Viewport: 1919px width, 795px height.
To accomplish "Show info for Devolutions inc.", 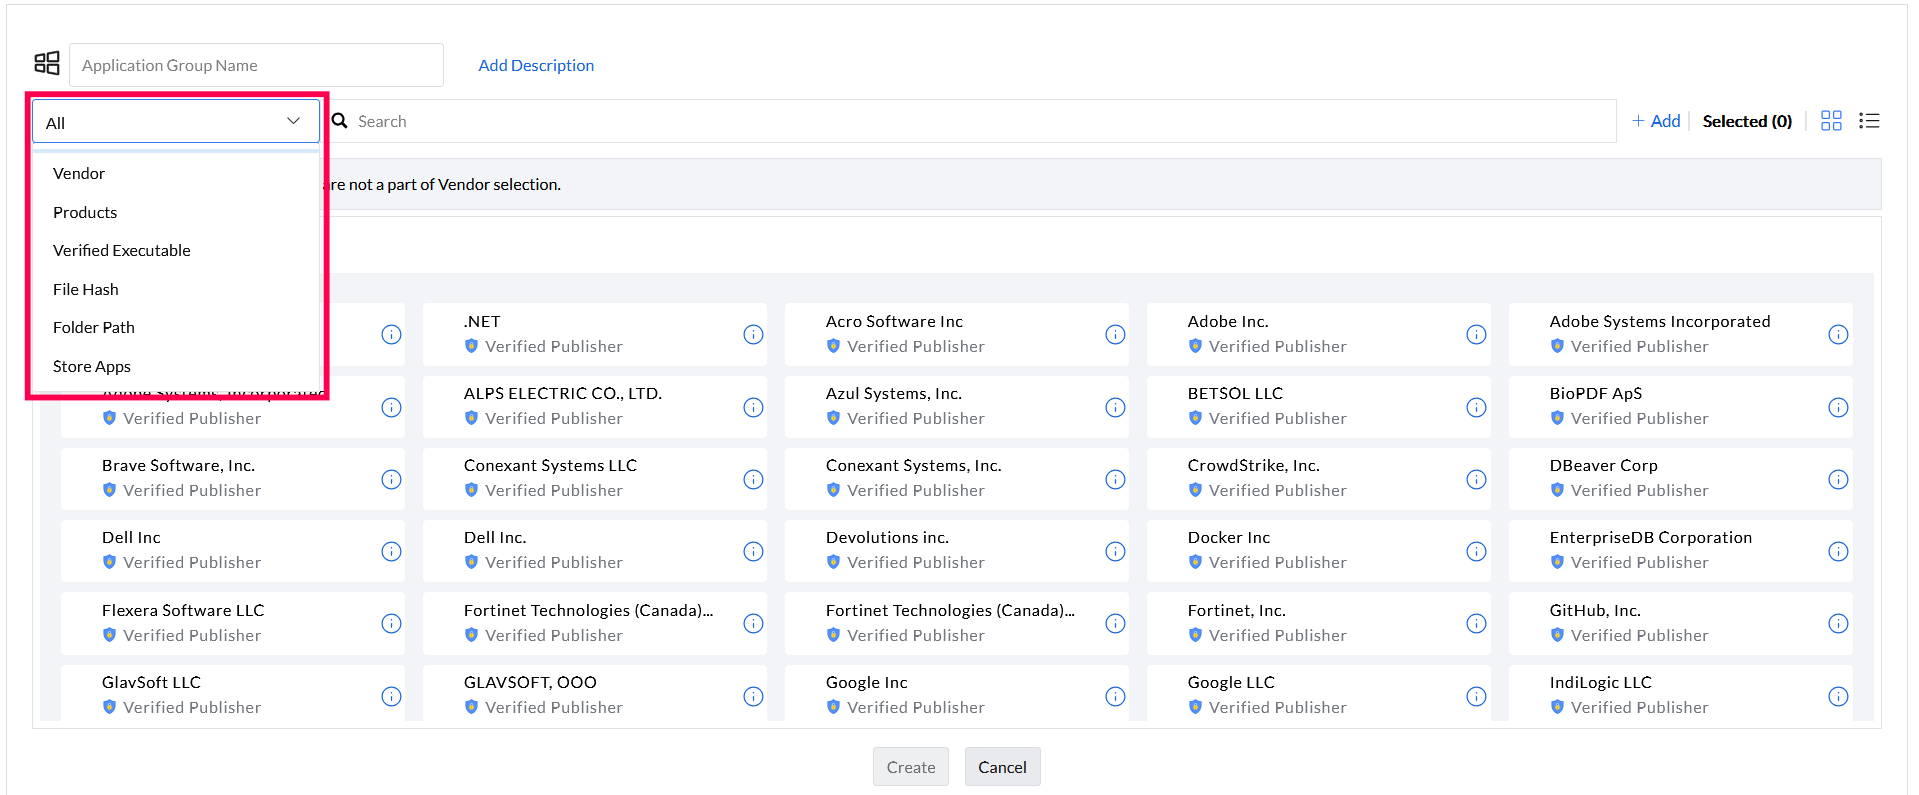I will pyautogui.click(x=1115, y=551).
